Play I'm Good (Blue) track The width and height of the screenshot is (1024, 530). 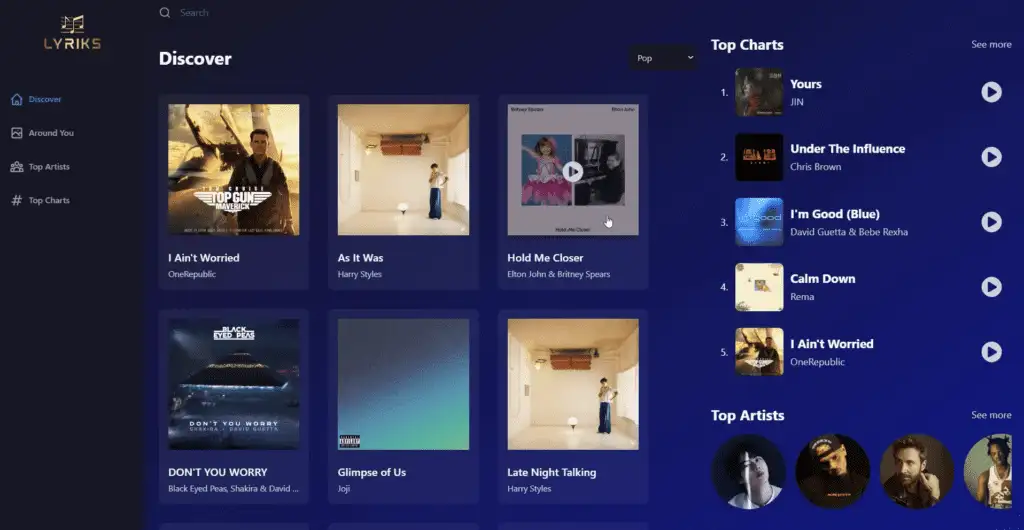[991, 222]
